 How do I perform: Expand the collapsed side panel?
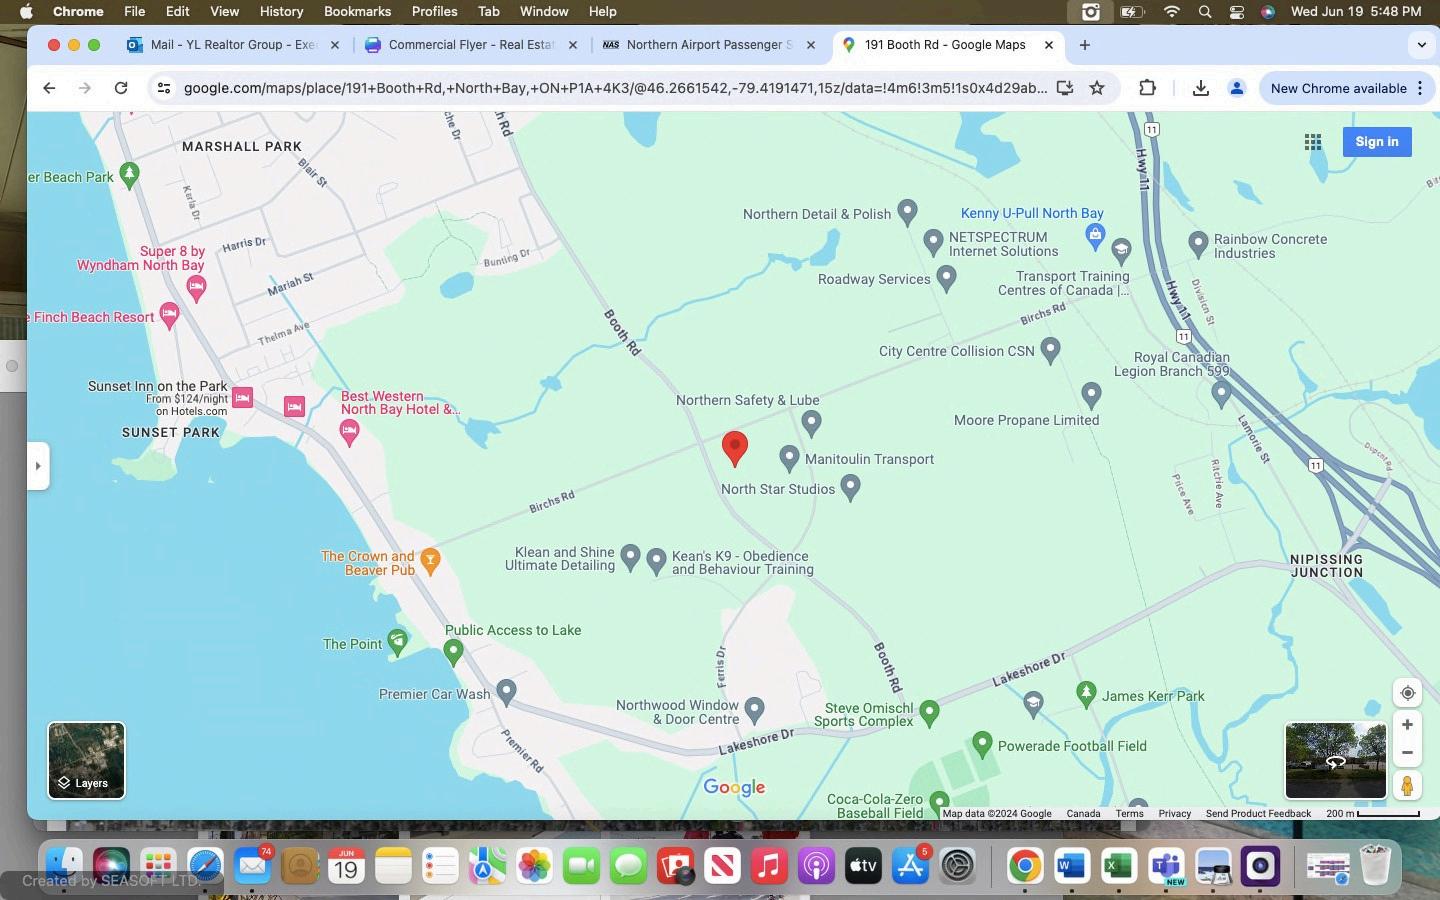point(38,466)
